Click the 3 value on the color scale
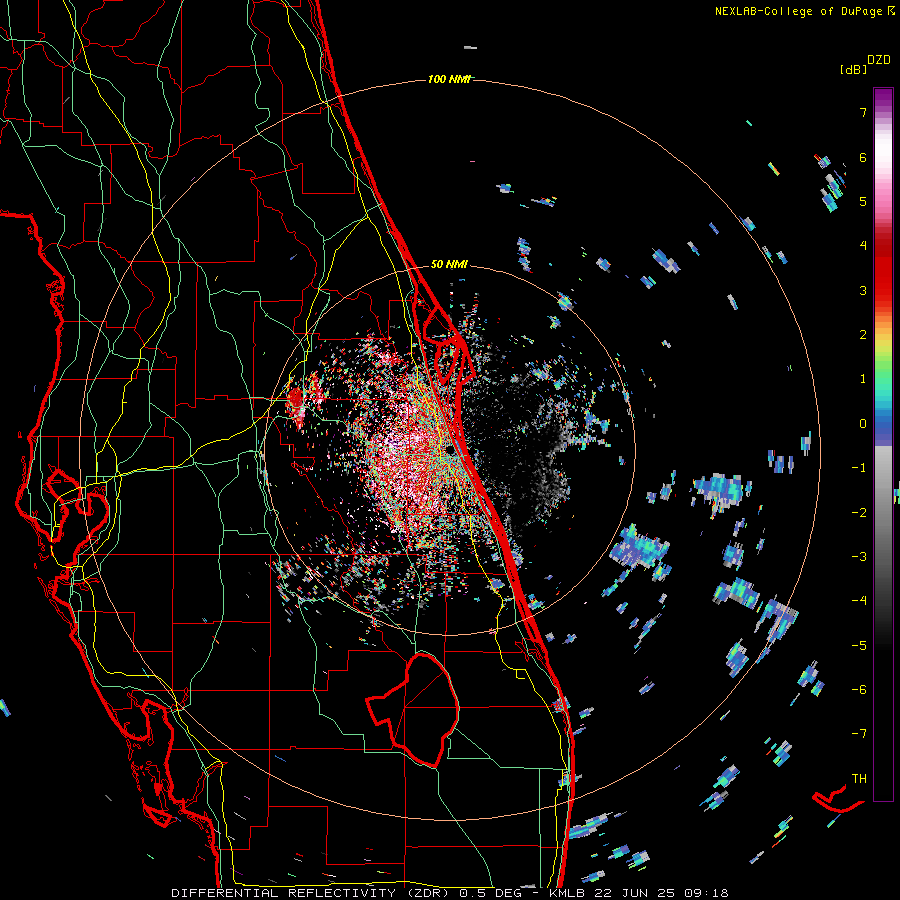900x900 pixels. [x=863, y=290]
